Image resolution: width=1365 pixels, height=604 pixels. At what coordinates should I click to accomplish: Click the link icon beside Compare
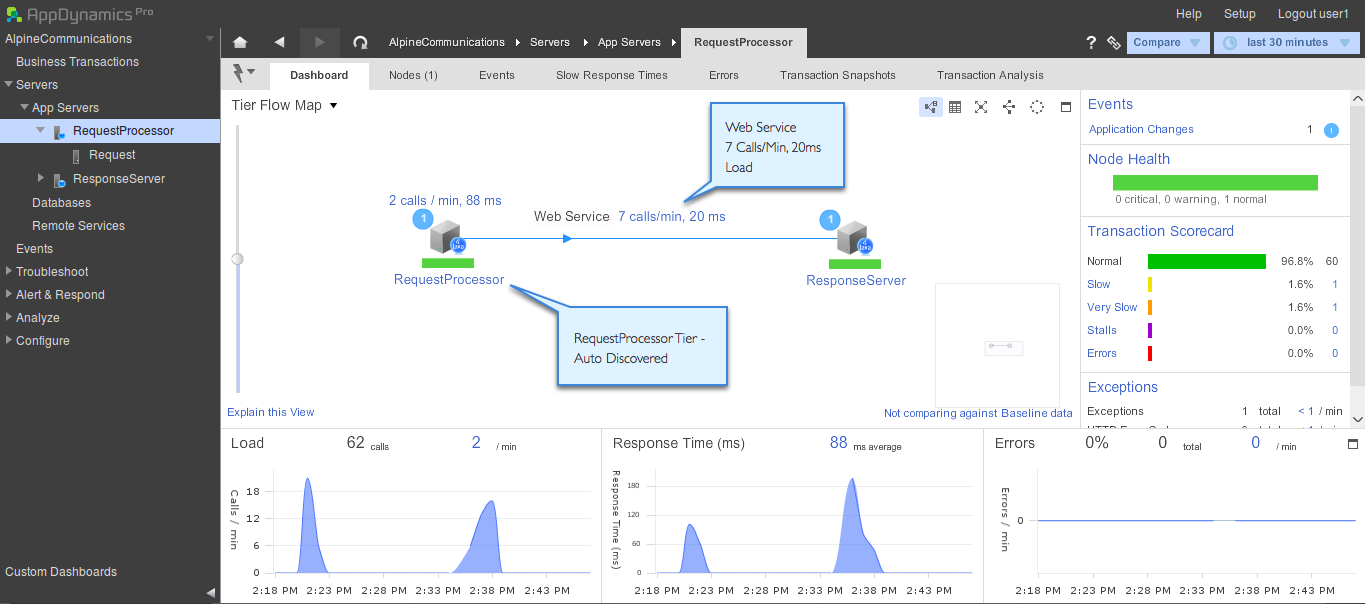(x=1114, y=43)
